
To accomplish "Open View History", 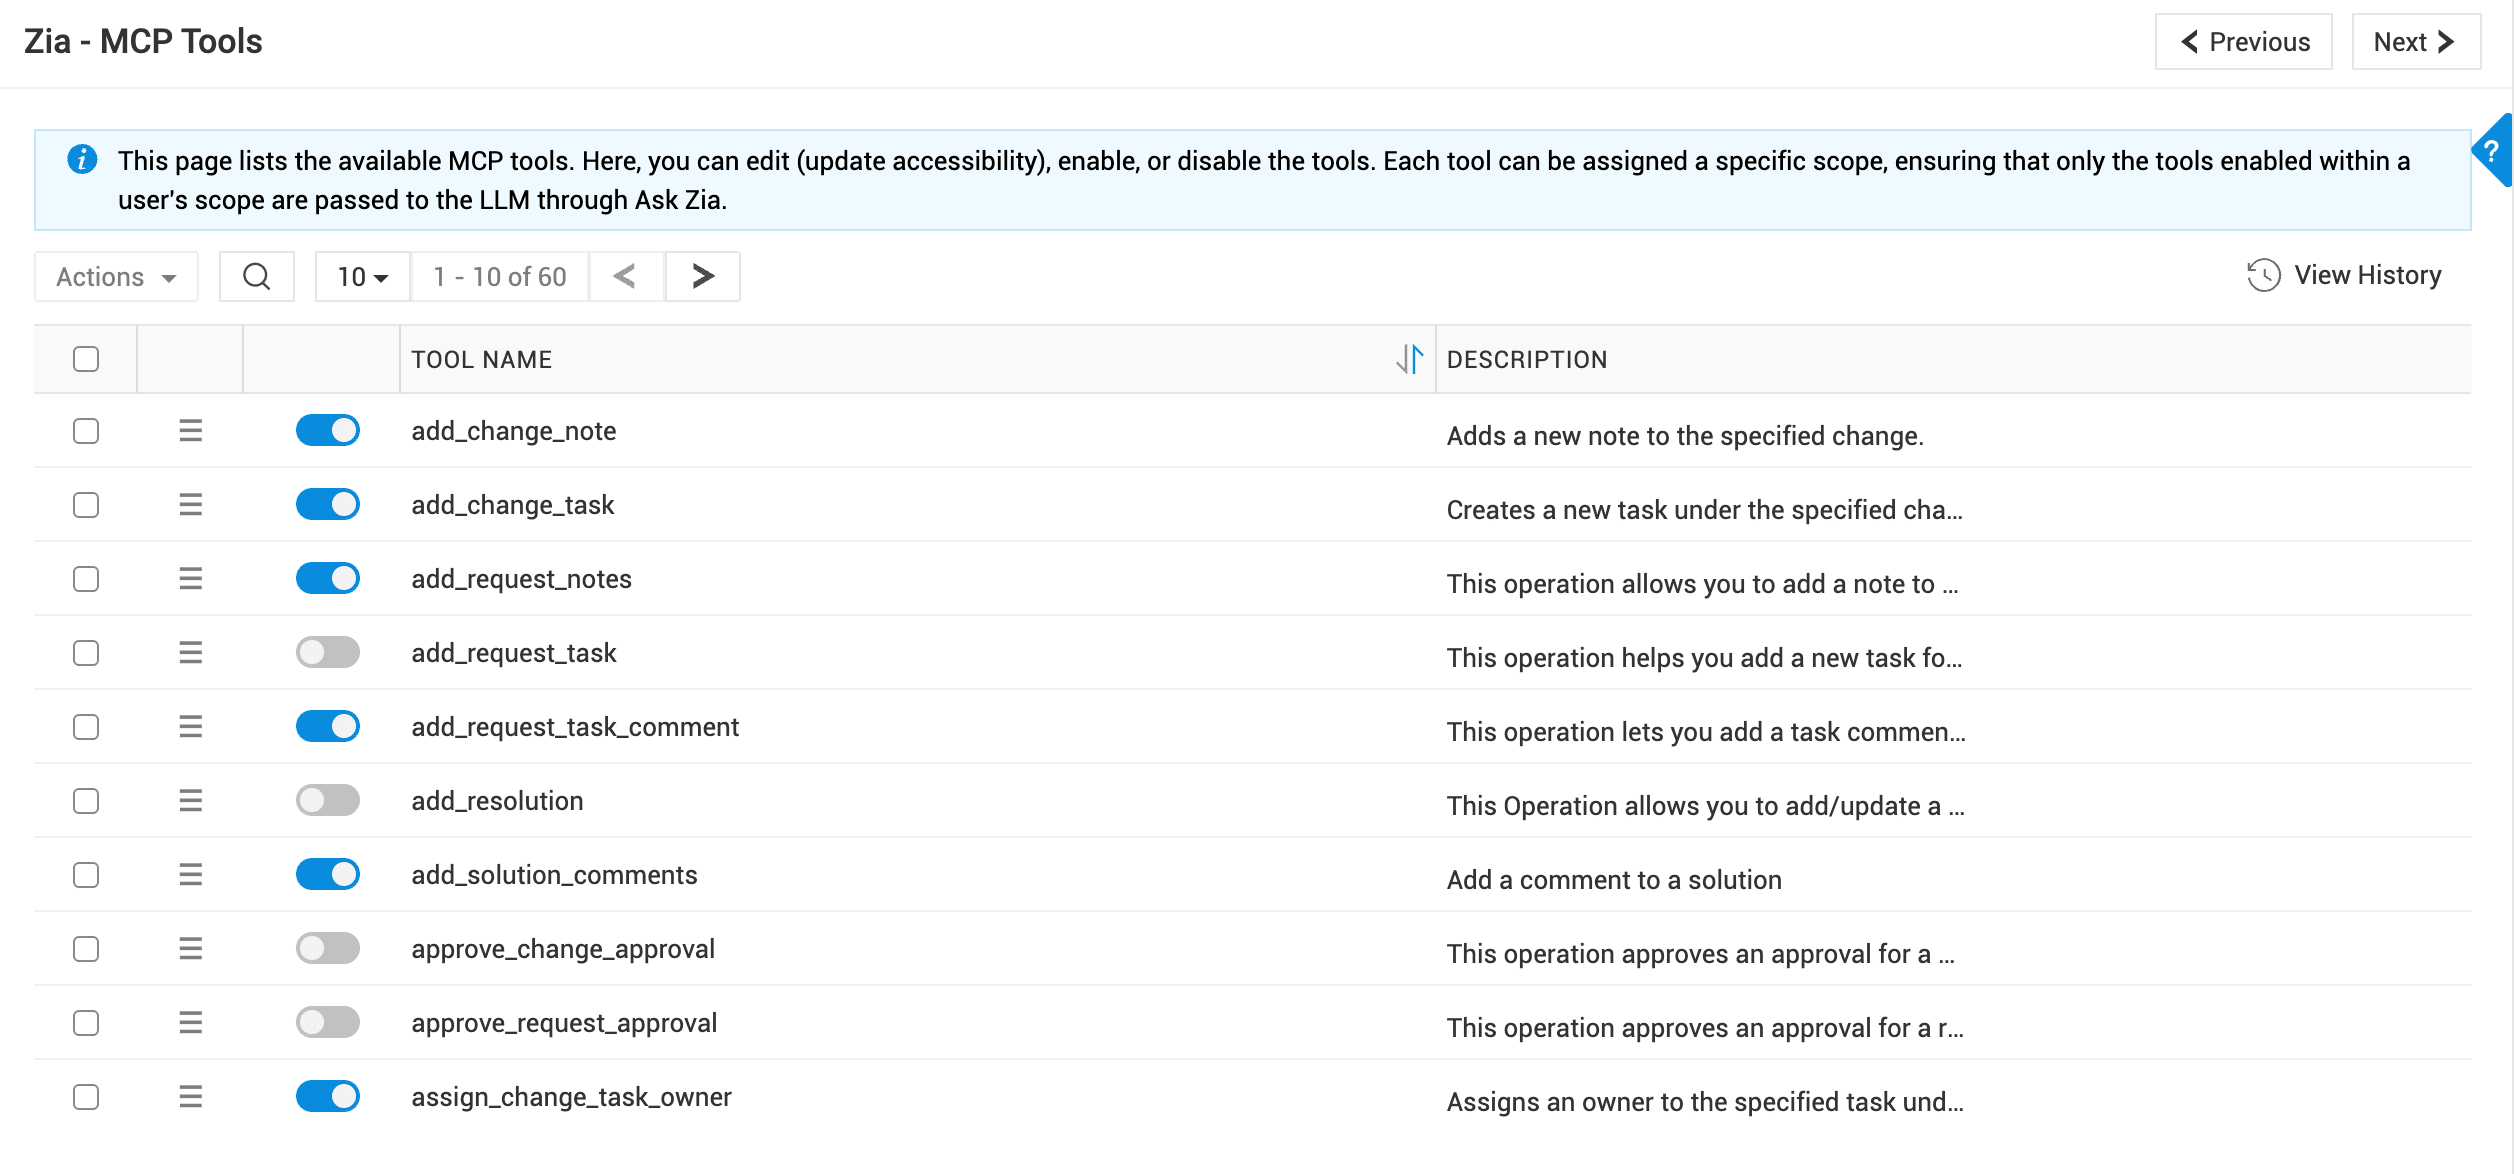I will point(2344,275).
